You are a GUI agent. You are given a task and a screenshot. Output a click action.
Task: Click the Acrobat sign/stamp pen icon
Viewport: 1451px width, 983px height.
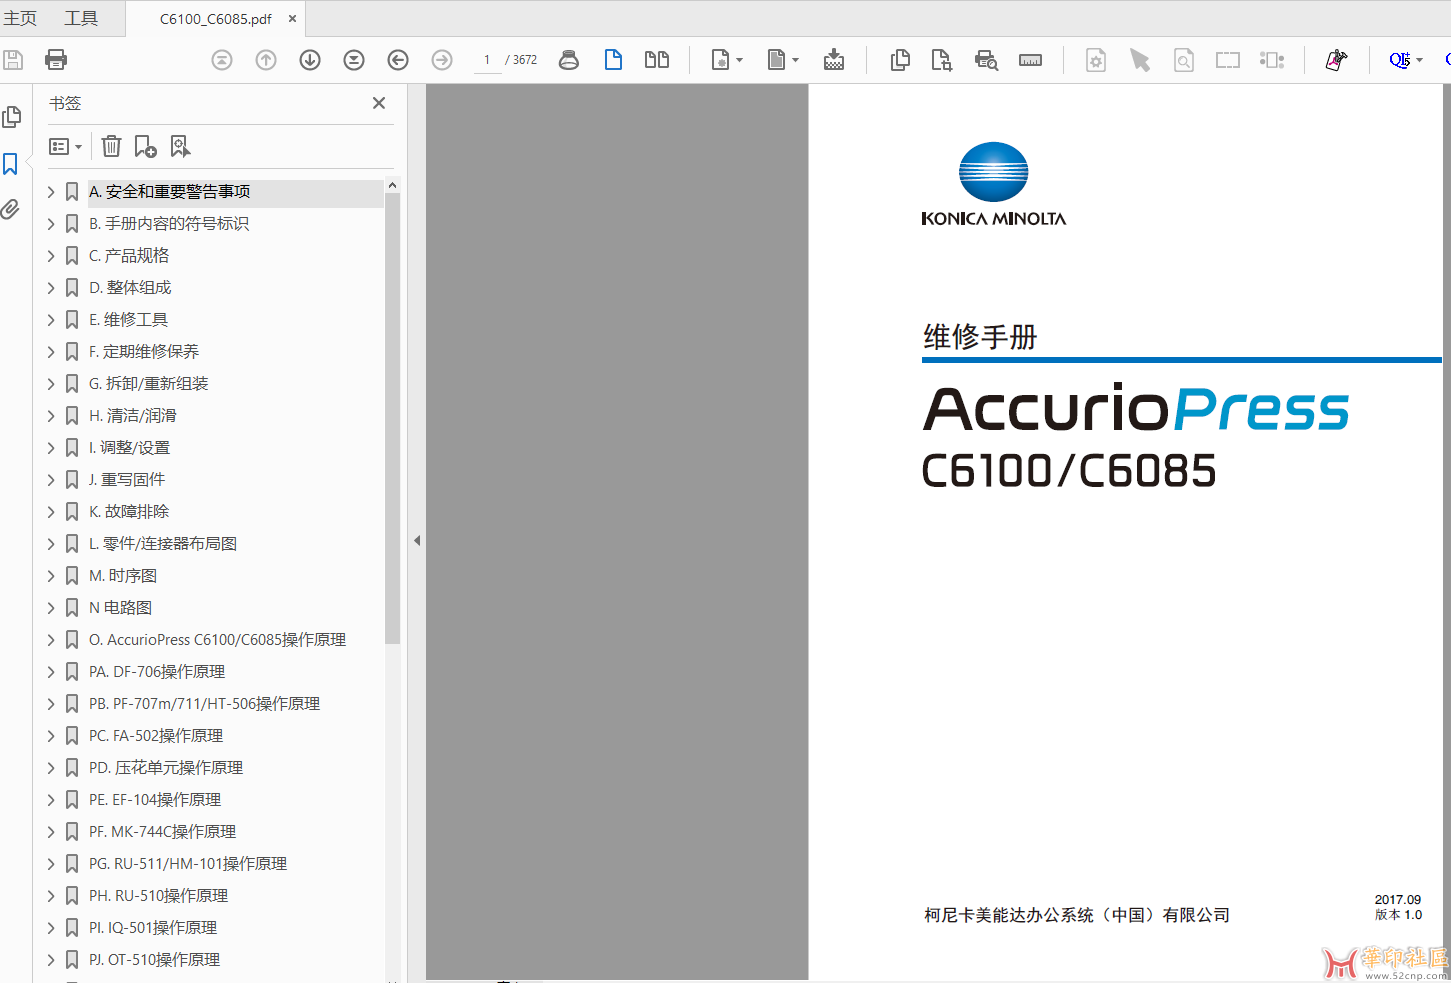(1336, 60)
